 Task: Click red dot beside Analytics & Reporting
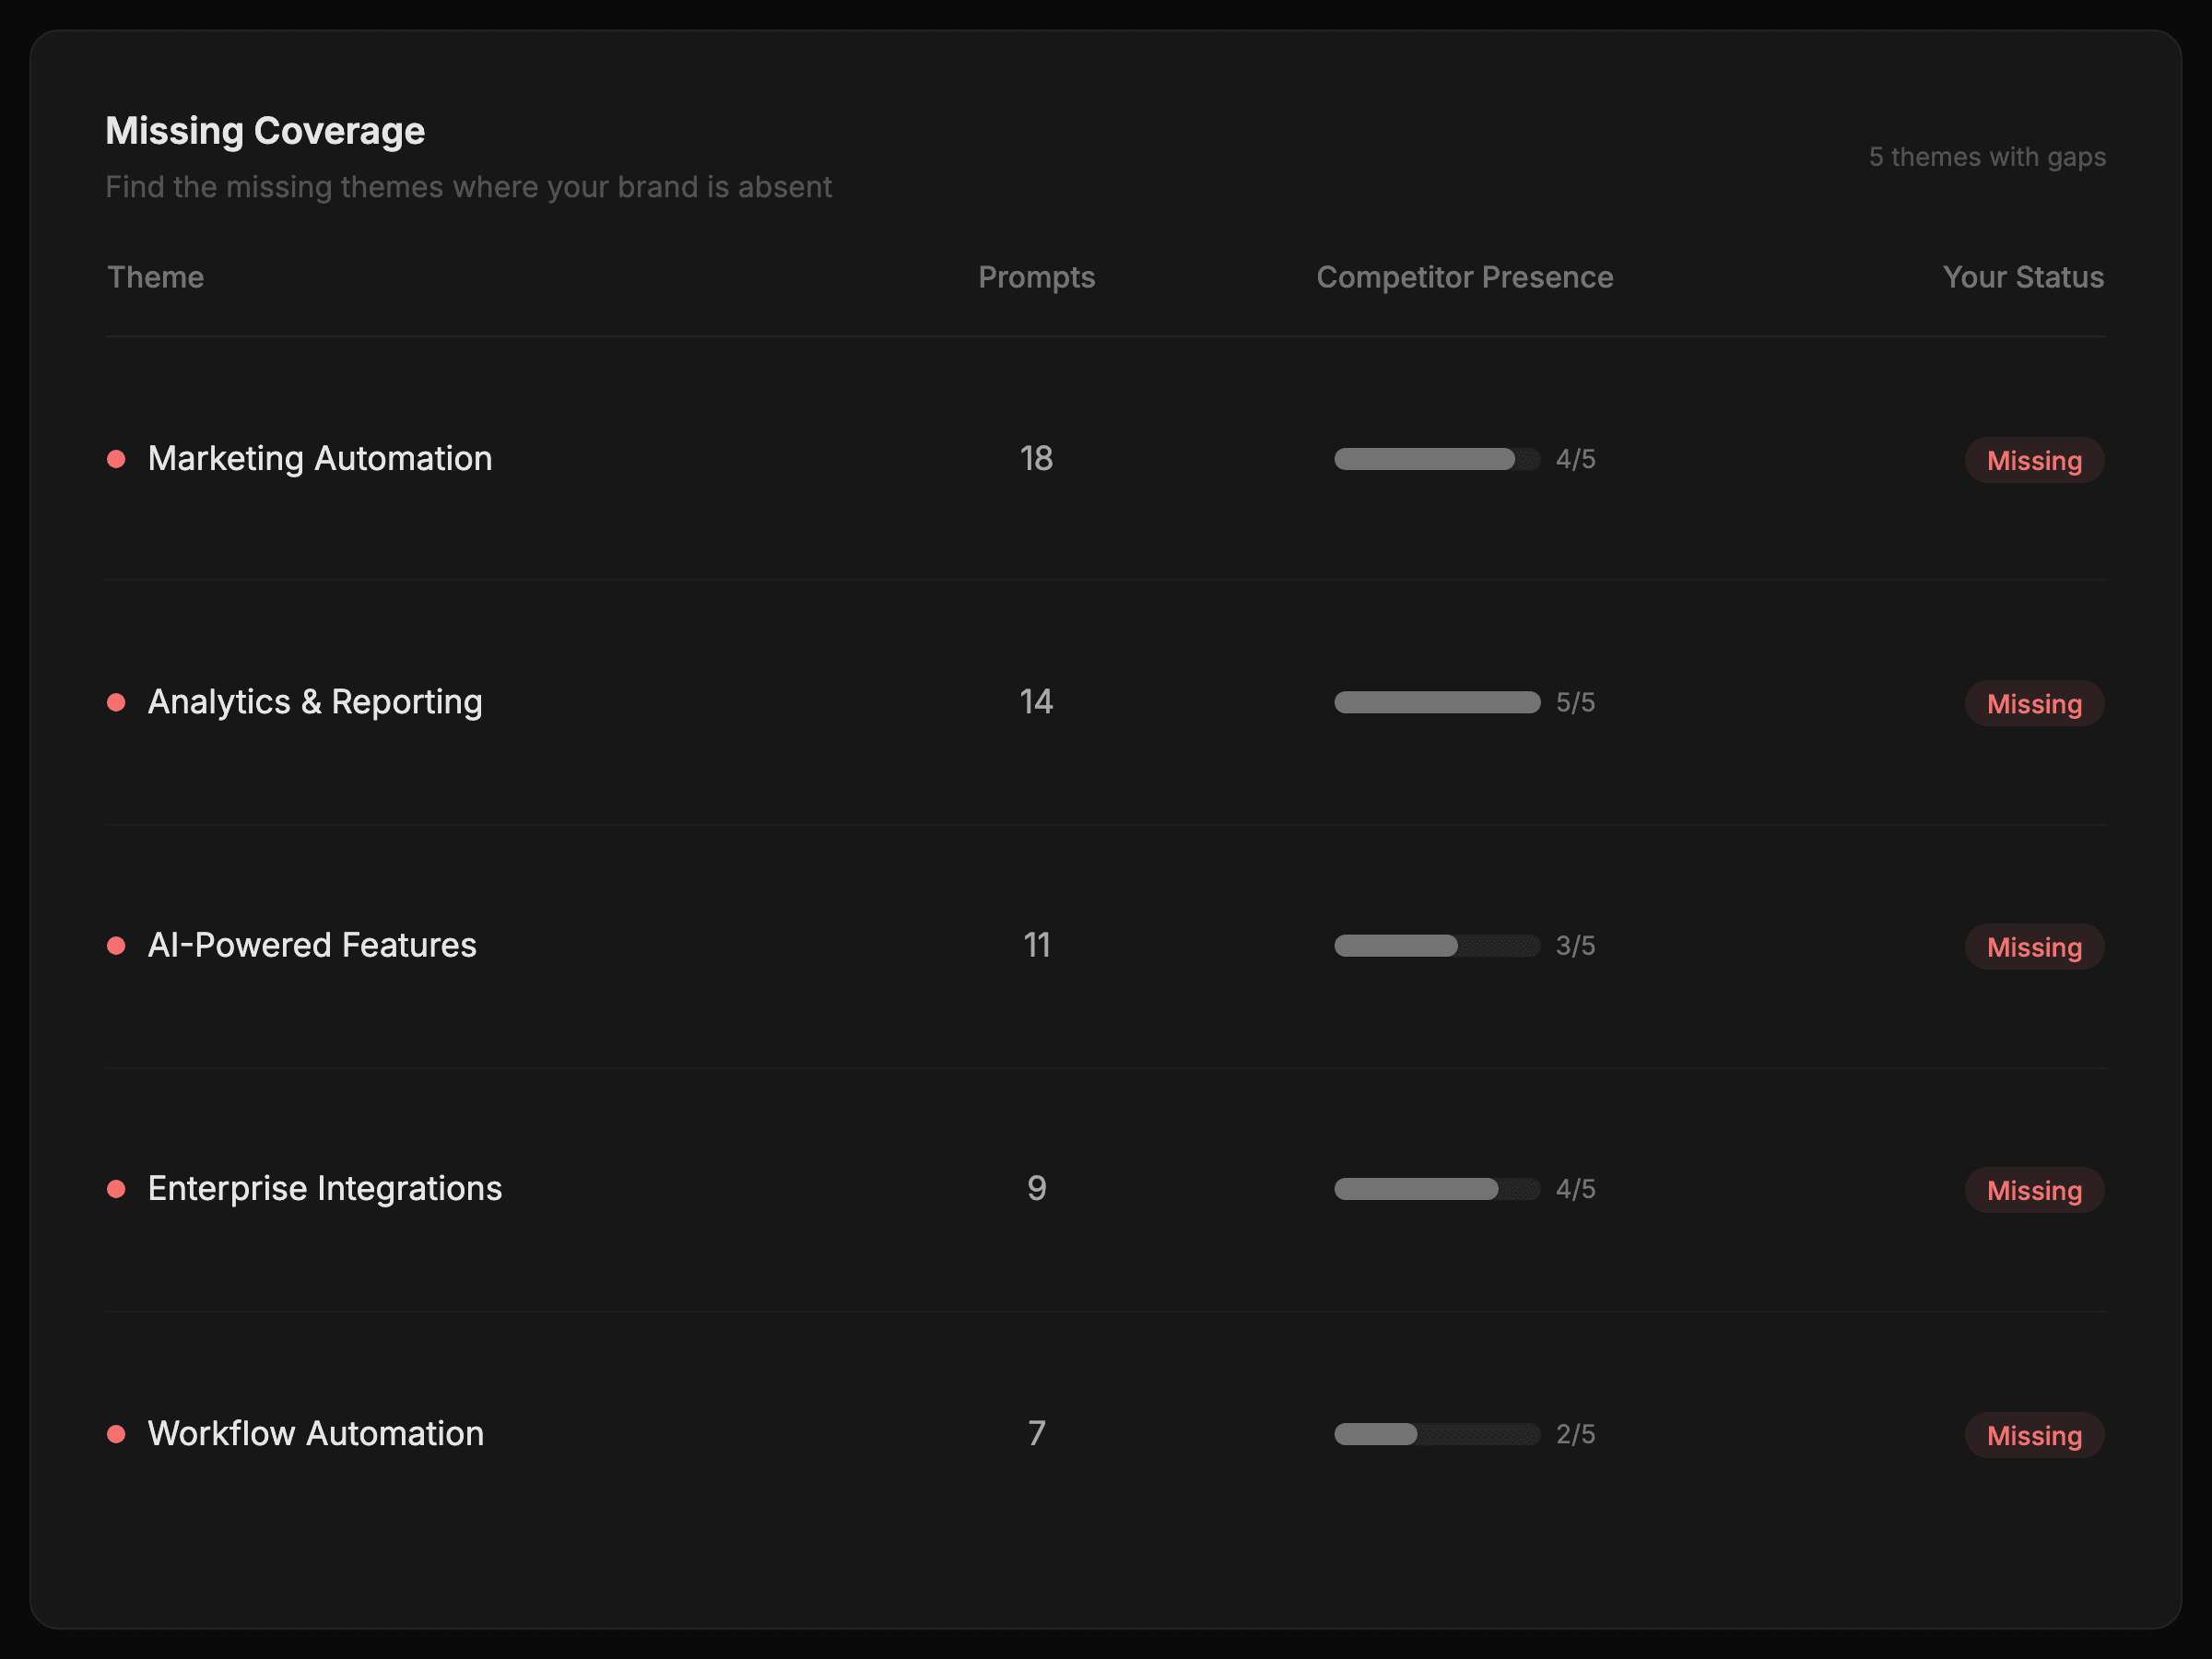tap(116, 702)
